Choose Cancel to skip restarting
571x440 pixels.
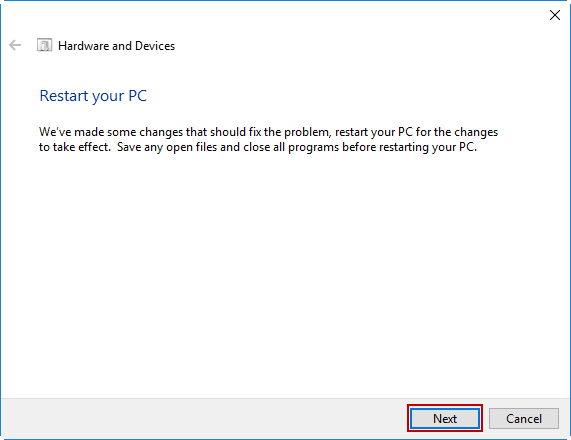tap(524, 419)
